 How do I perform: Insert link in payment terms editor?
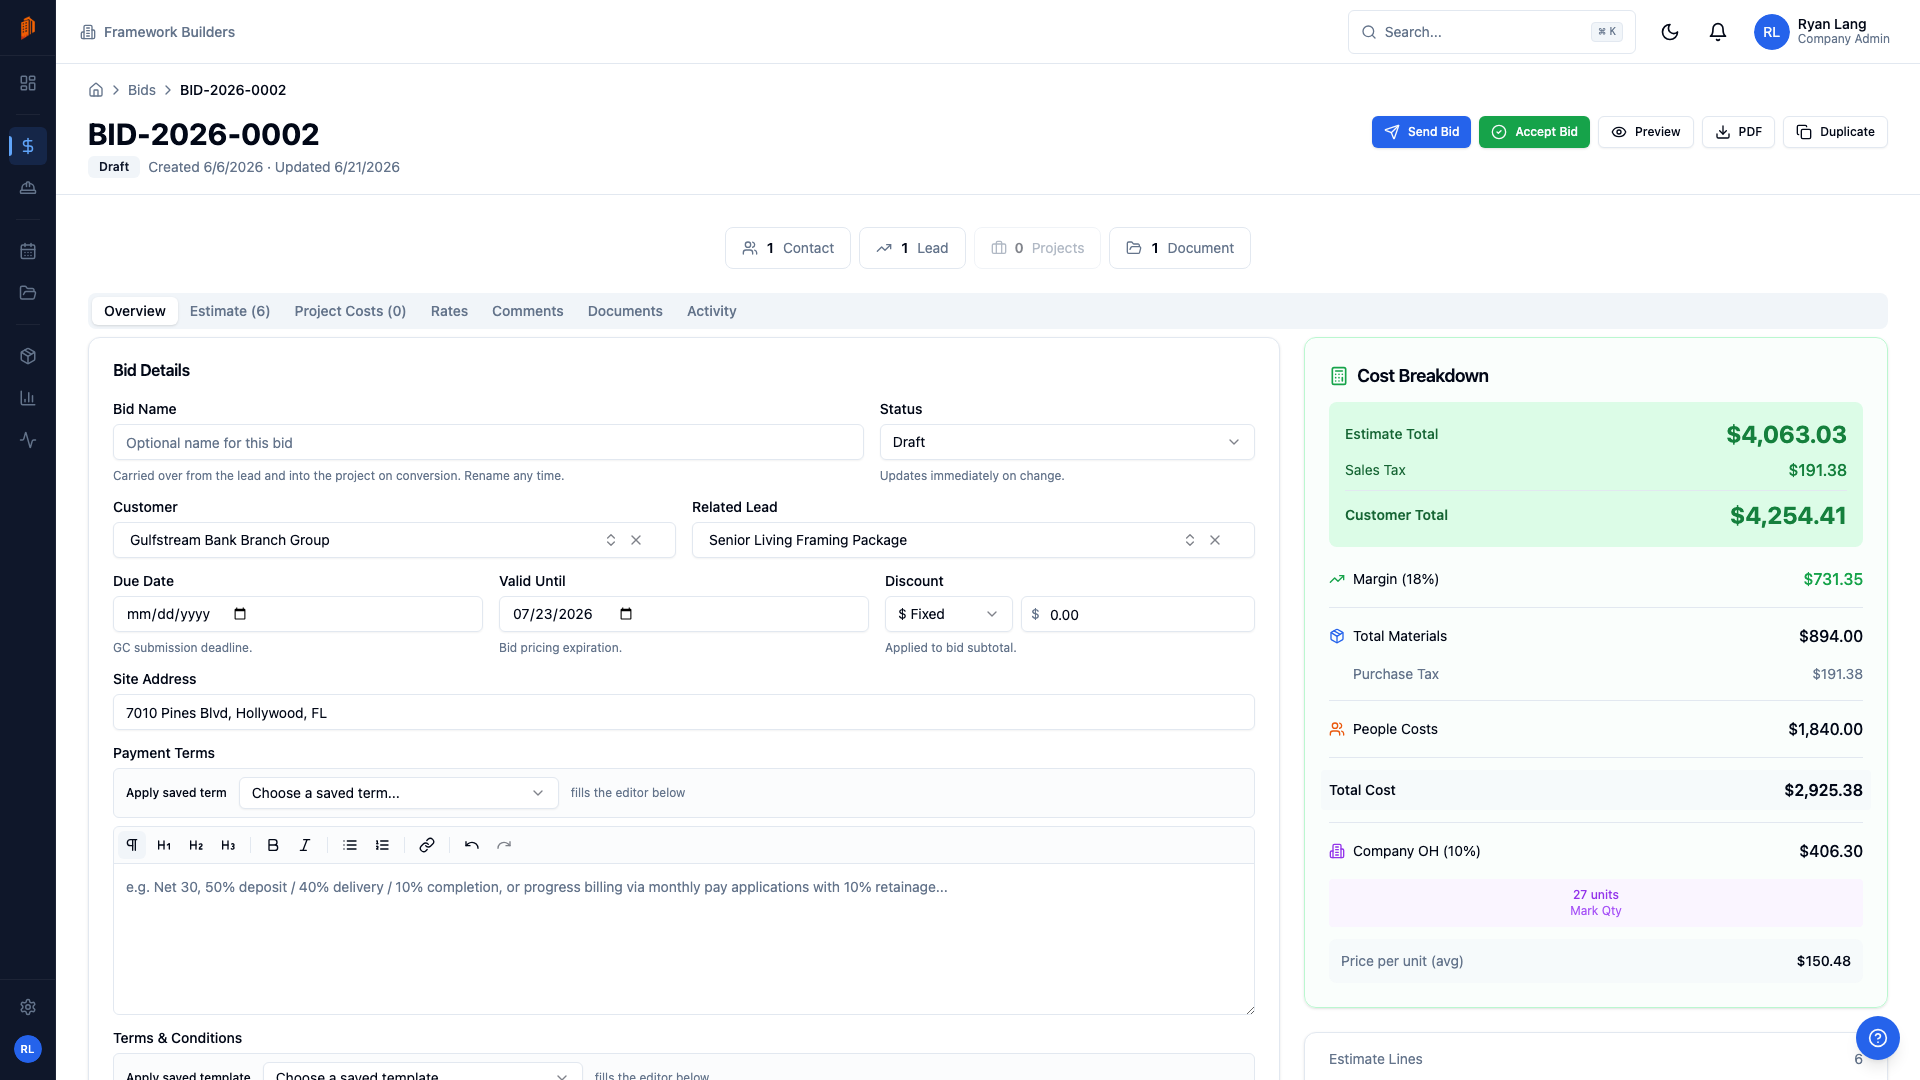(427, 845)
